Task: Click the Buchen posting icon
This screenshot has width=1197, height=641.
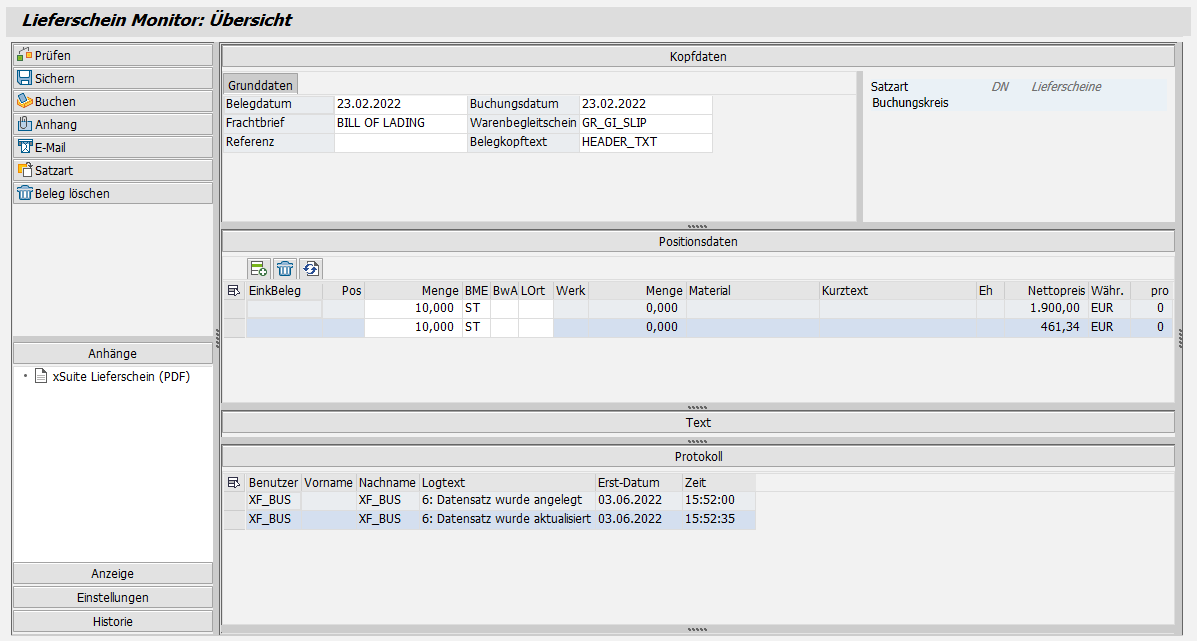Action: pos(25,100)
